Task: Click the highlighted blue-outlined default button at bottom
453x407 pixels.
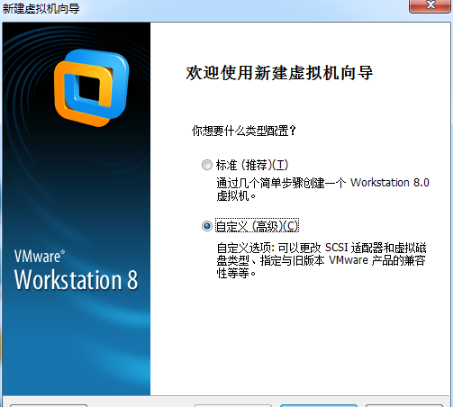Action: point(319,405)
